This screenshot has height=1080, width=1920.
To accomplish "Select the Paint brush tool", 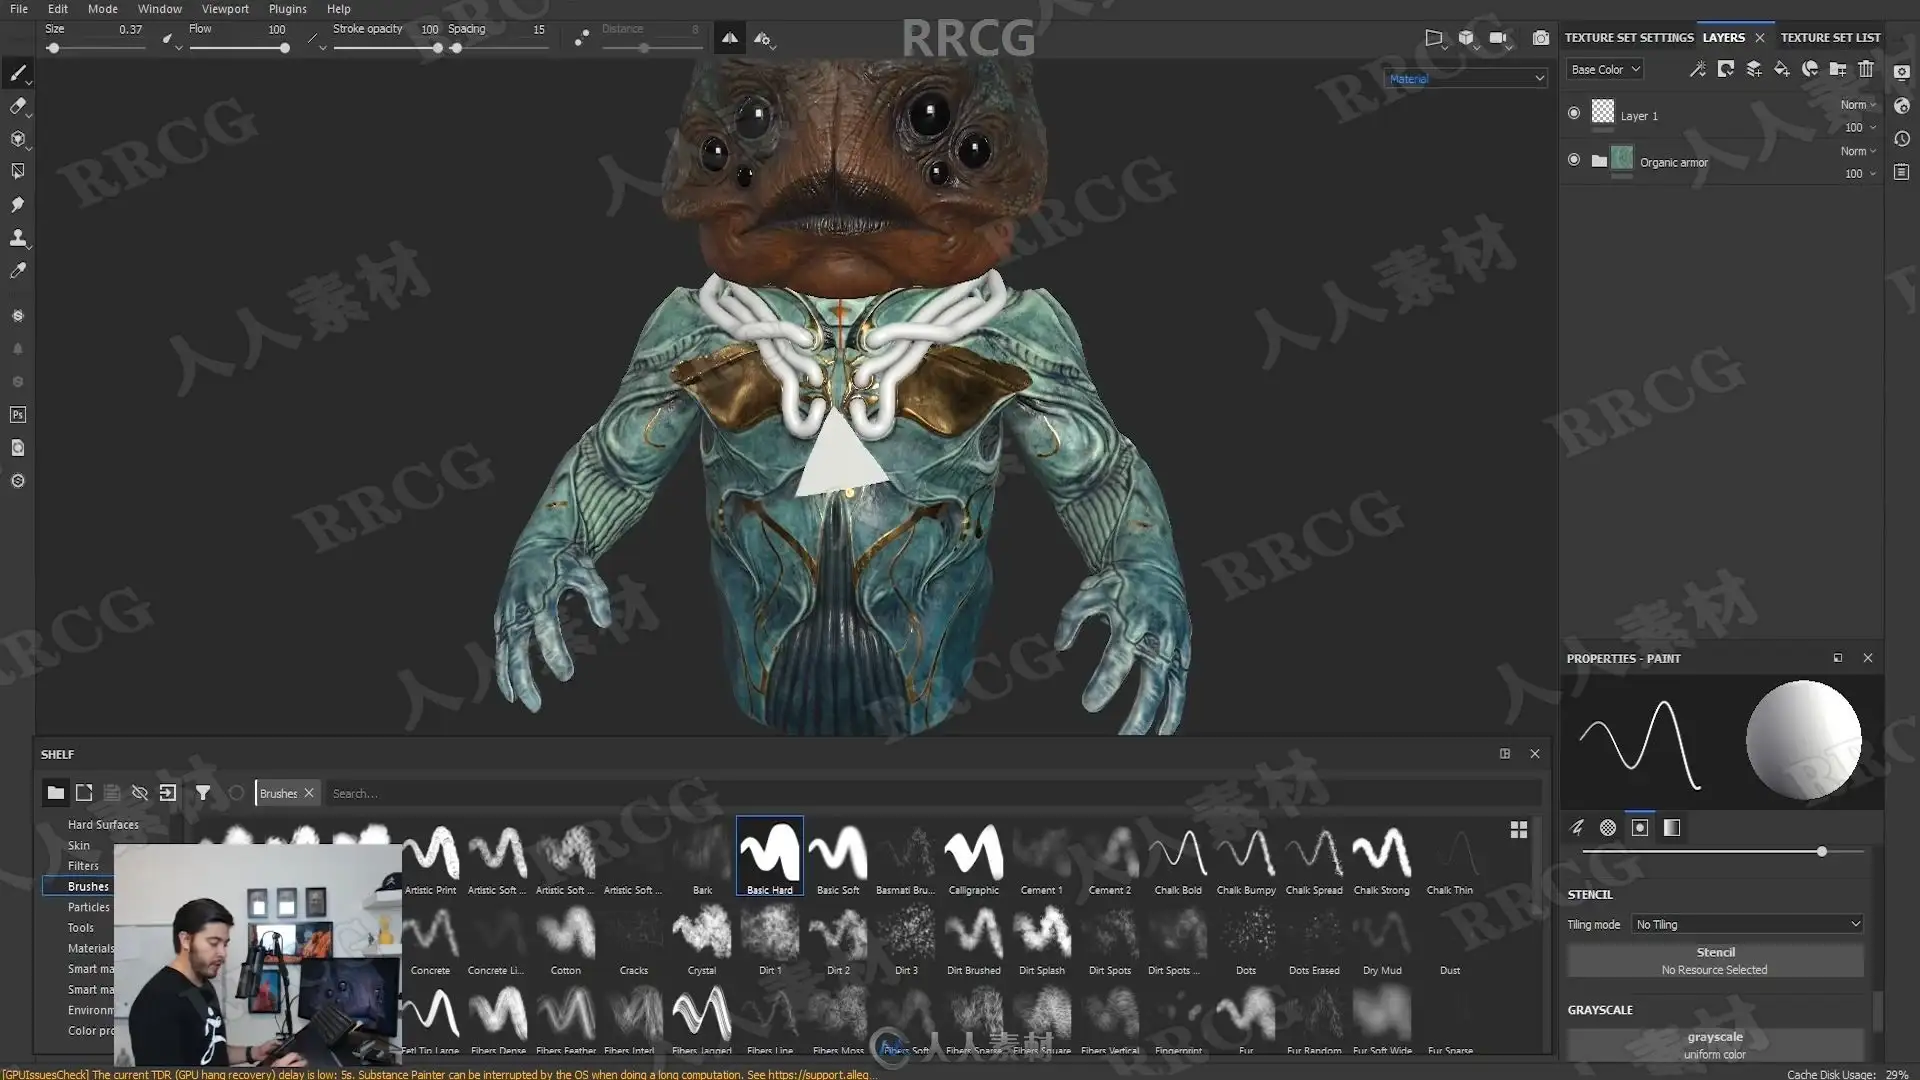I will pyautogui.click(x=18, y=73).
